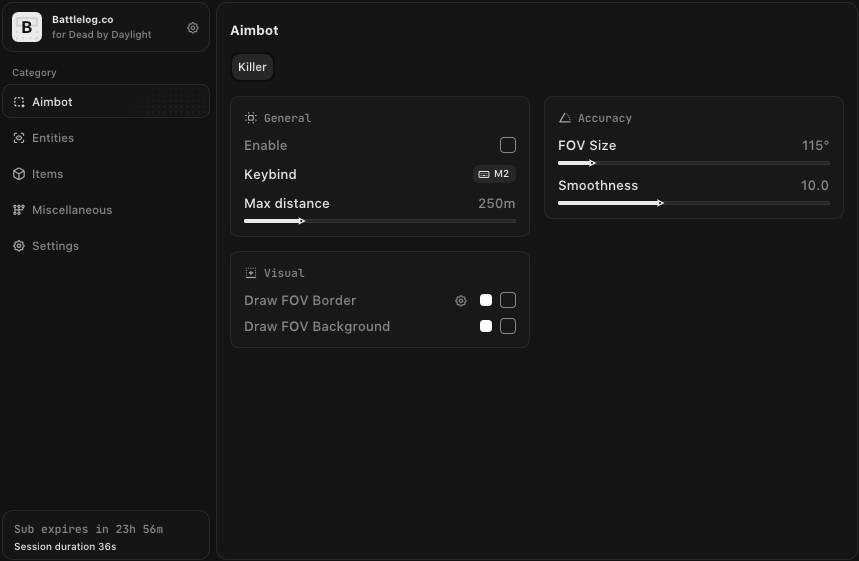859x561 pixels.
Task: Change the M2 keybind button
Action: coord(494,174)
